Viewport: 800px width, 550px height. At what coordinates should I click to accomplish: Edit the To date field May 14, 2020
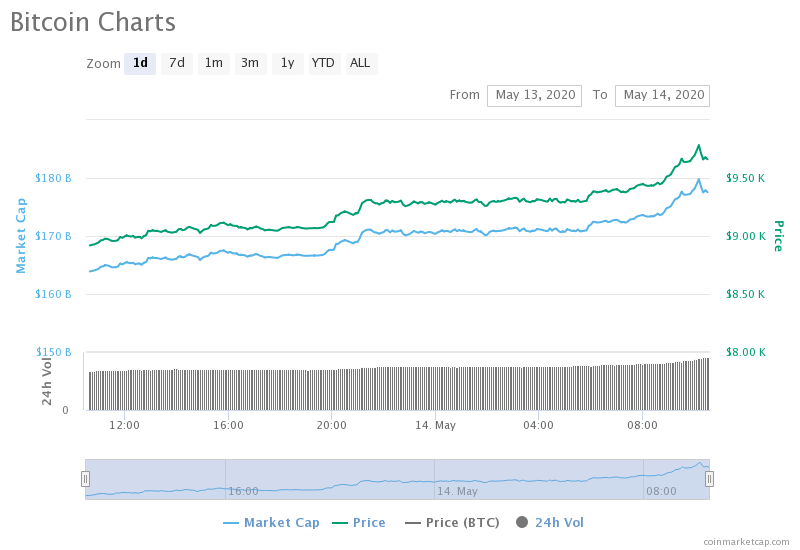(662, 95)
